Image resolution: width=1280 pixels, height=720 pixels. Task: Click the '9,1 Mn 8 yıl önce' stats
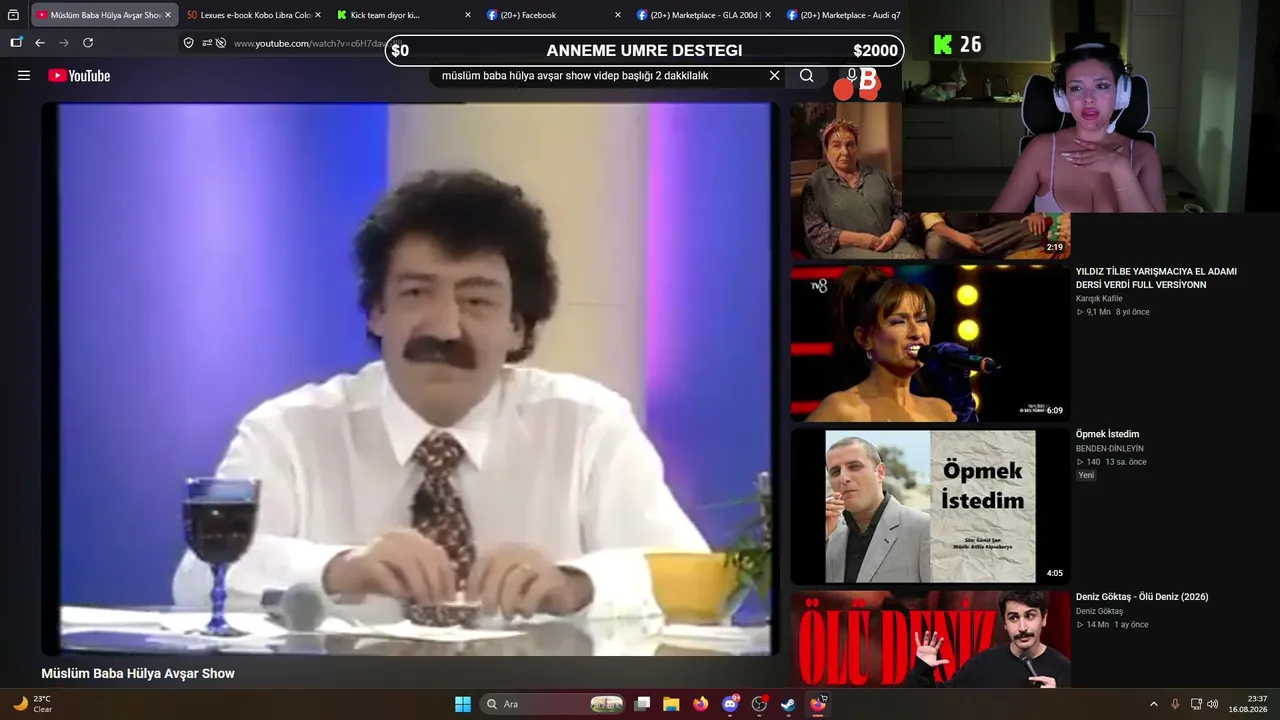tap(1113, 312)
